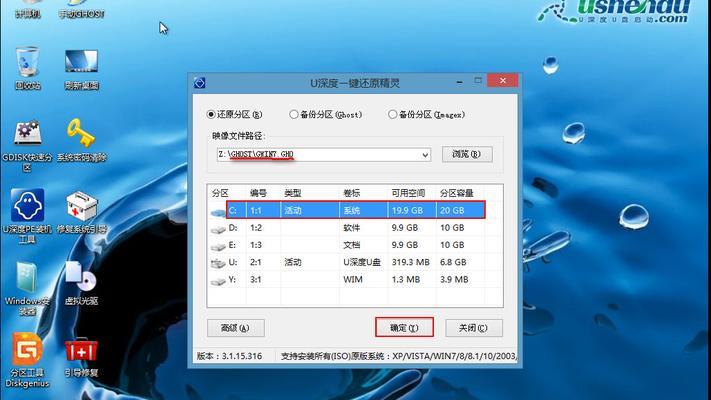Image resolution: width=711 pixels, height=400 pixels.
Task: Close the dialog with the red X
Action: click(x=502, y=81)
